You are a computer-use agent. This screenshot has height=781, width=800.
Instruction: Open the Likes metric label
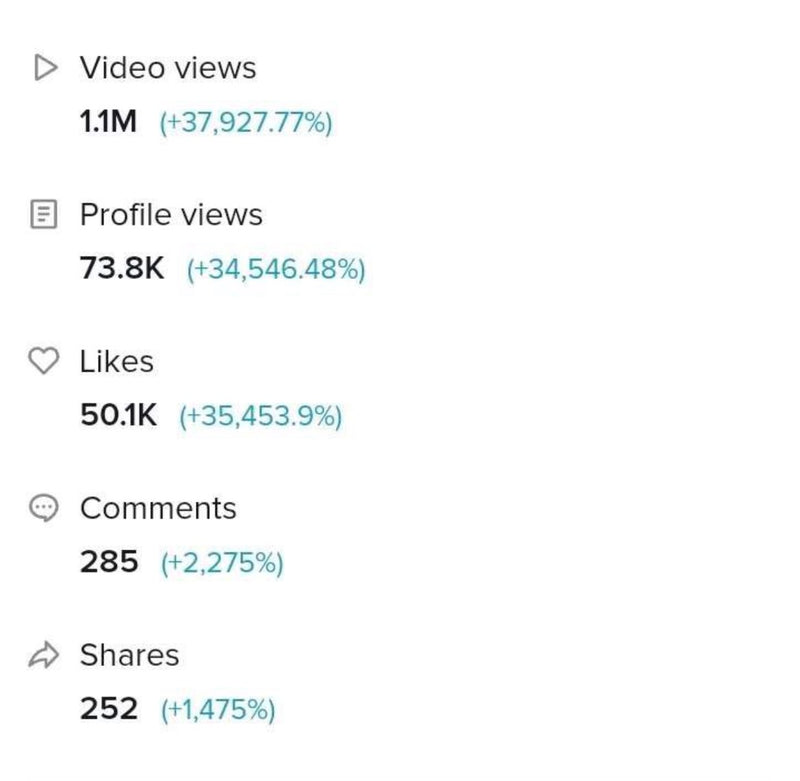tap(116, 361)
